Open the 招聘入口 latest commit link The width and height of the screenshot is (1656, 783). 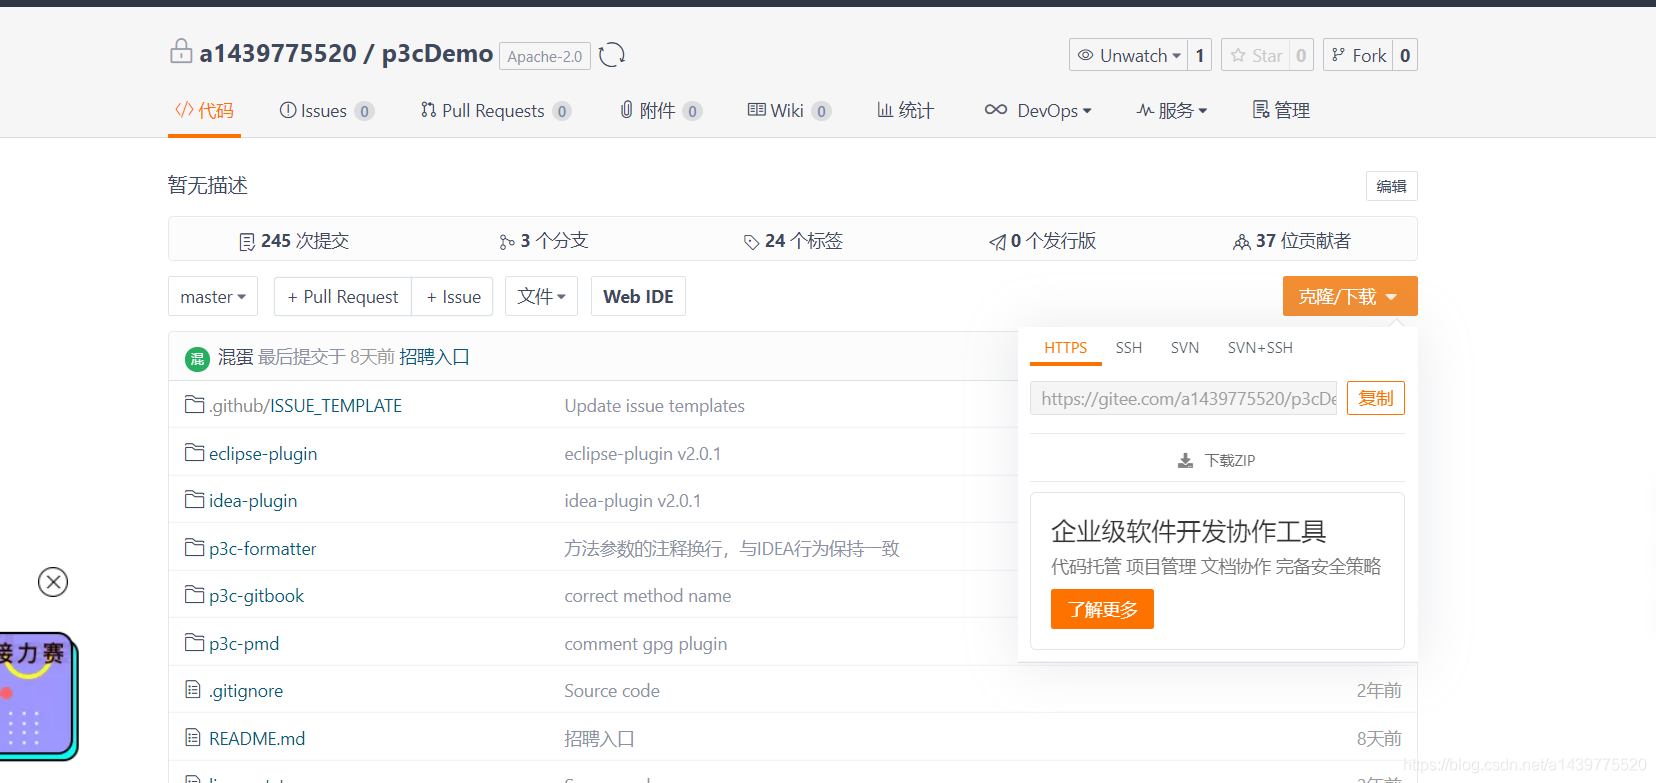pyautogui.click(x=434, y=357)
